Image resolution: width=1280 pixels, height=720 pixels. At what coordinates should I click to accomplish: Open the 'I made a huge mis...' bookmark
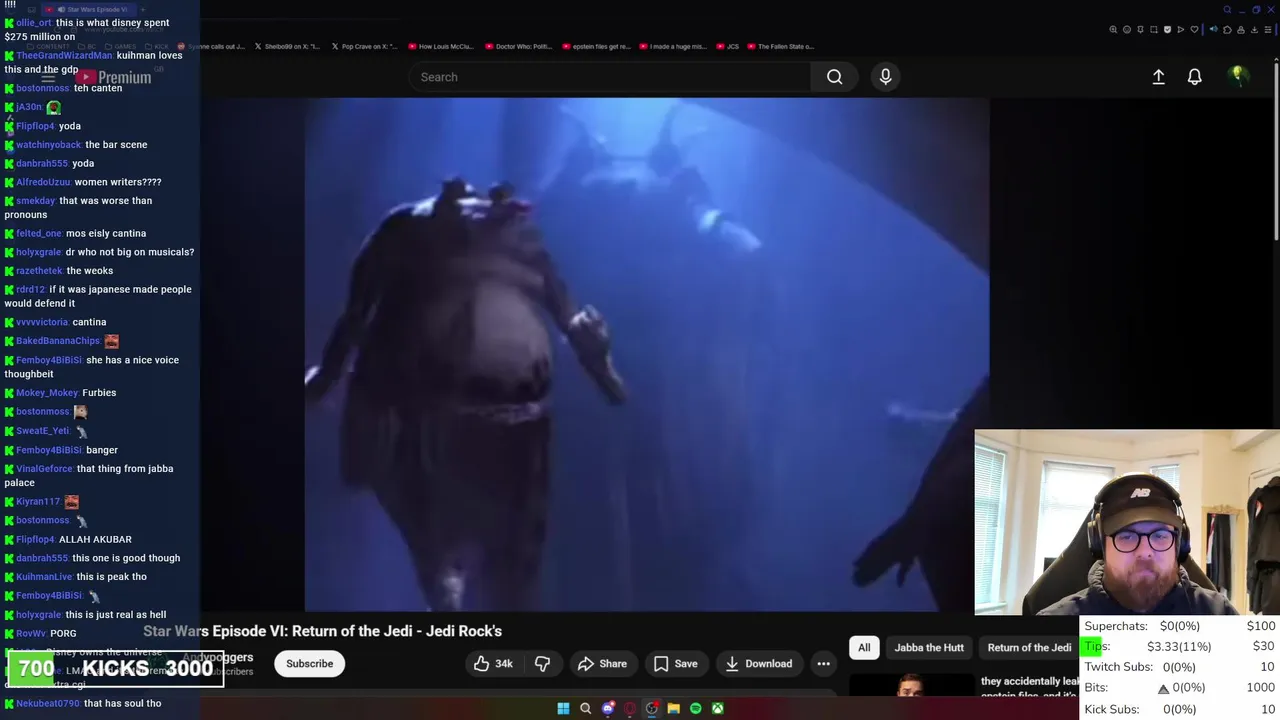[673, 46]
